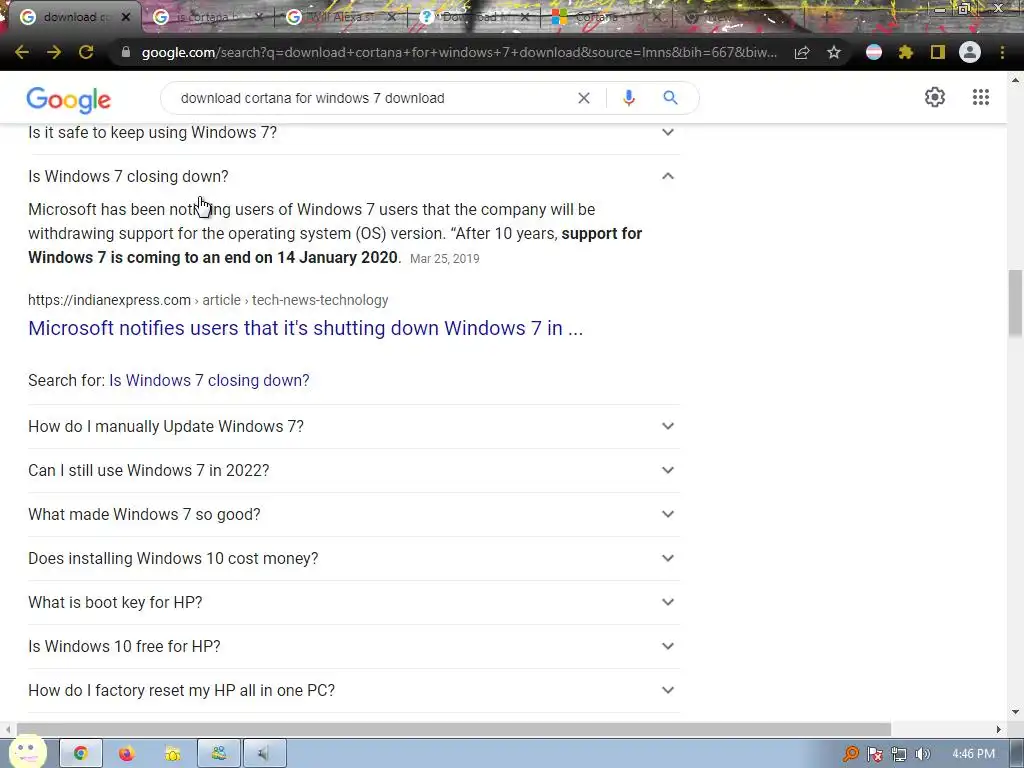Click the taskbar clock showing 4:46 PM
1024x768 pixels.
pyautogui.click(x=973, y=754)
